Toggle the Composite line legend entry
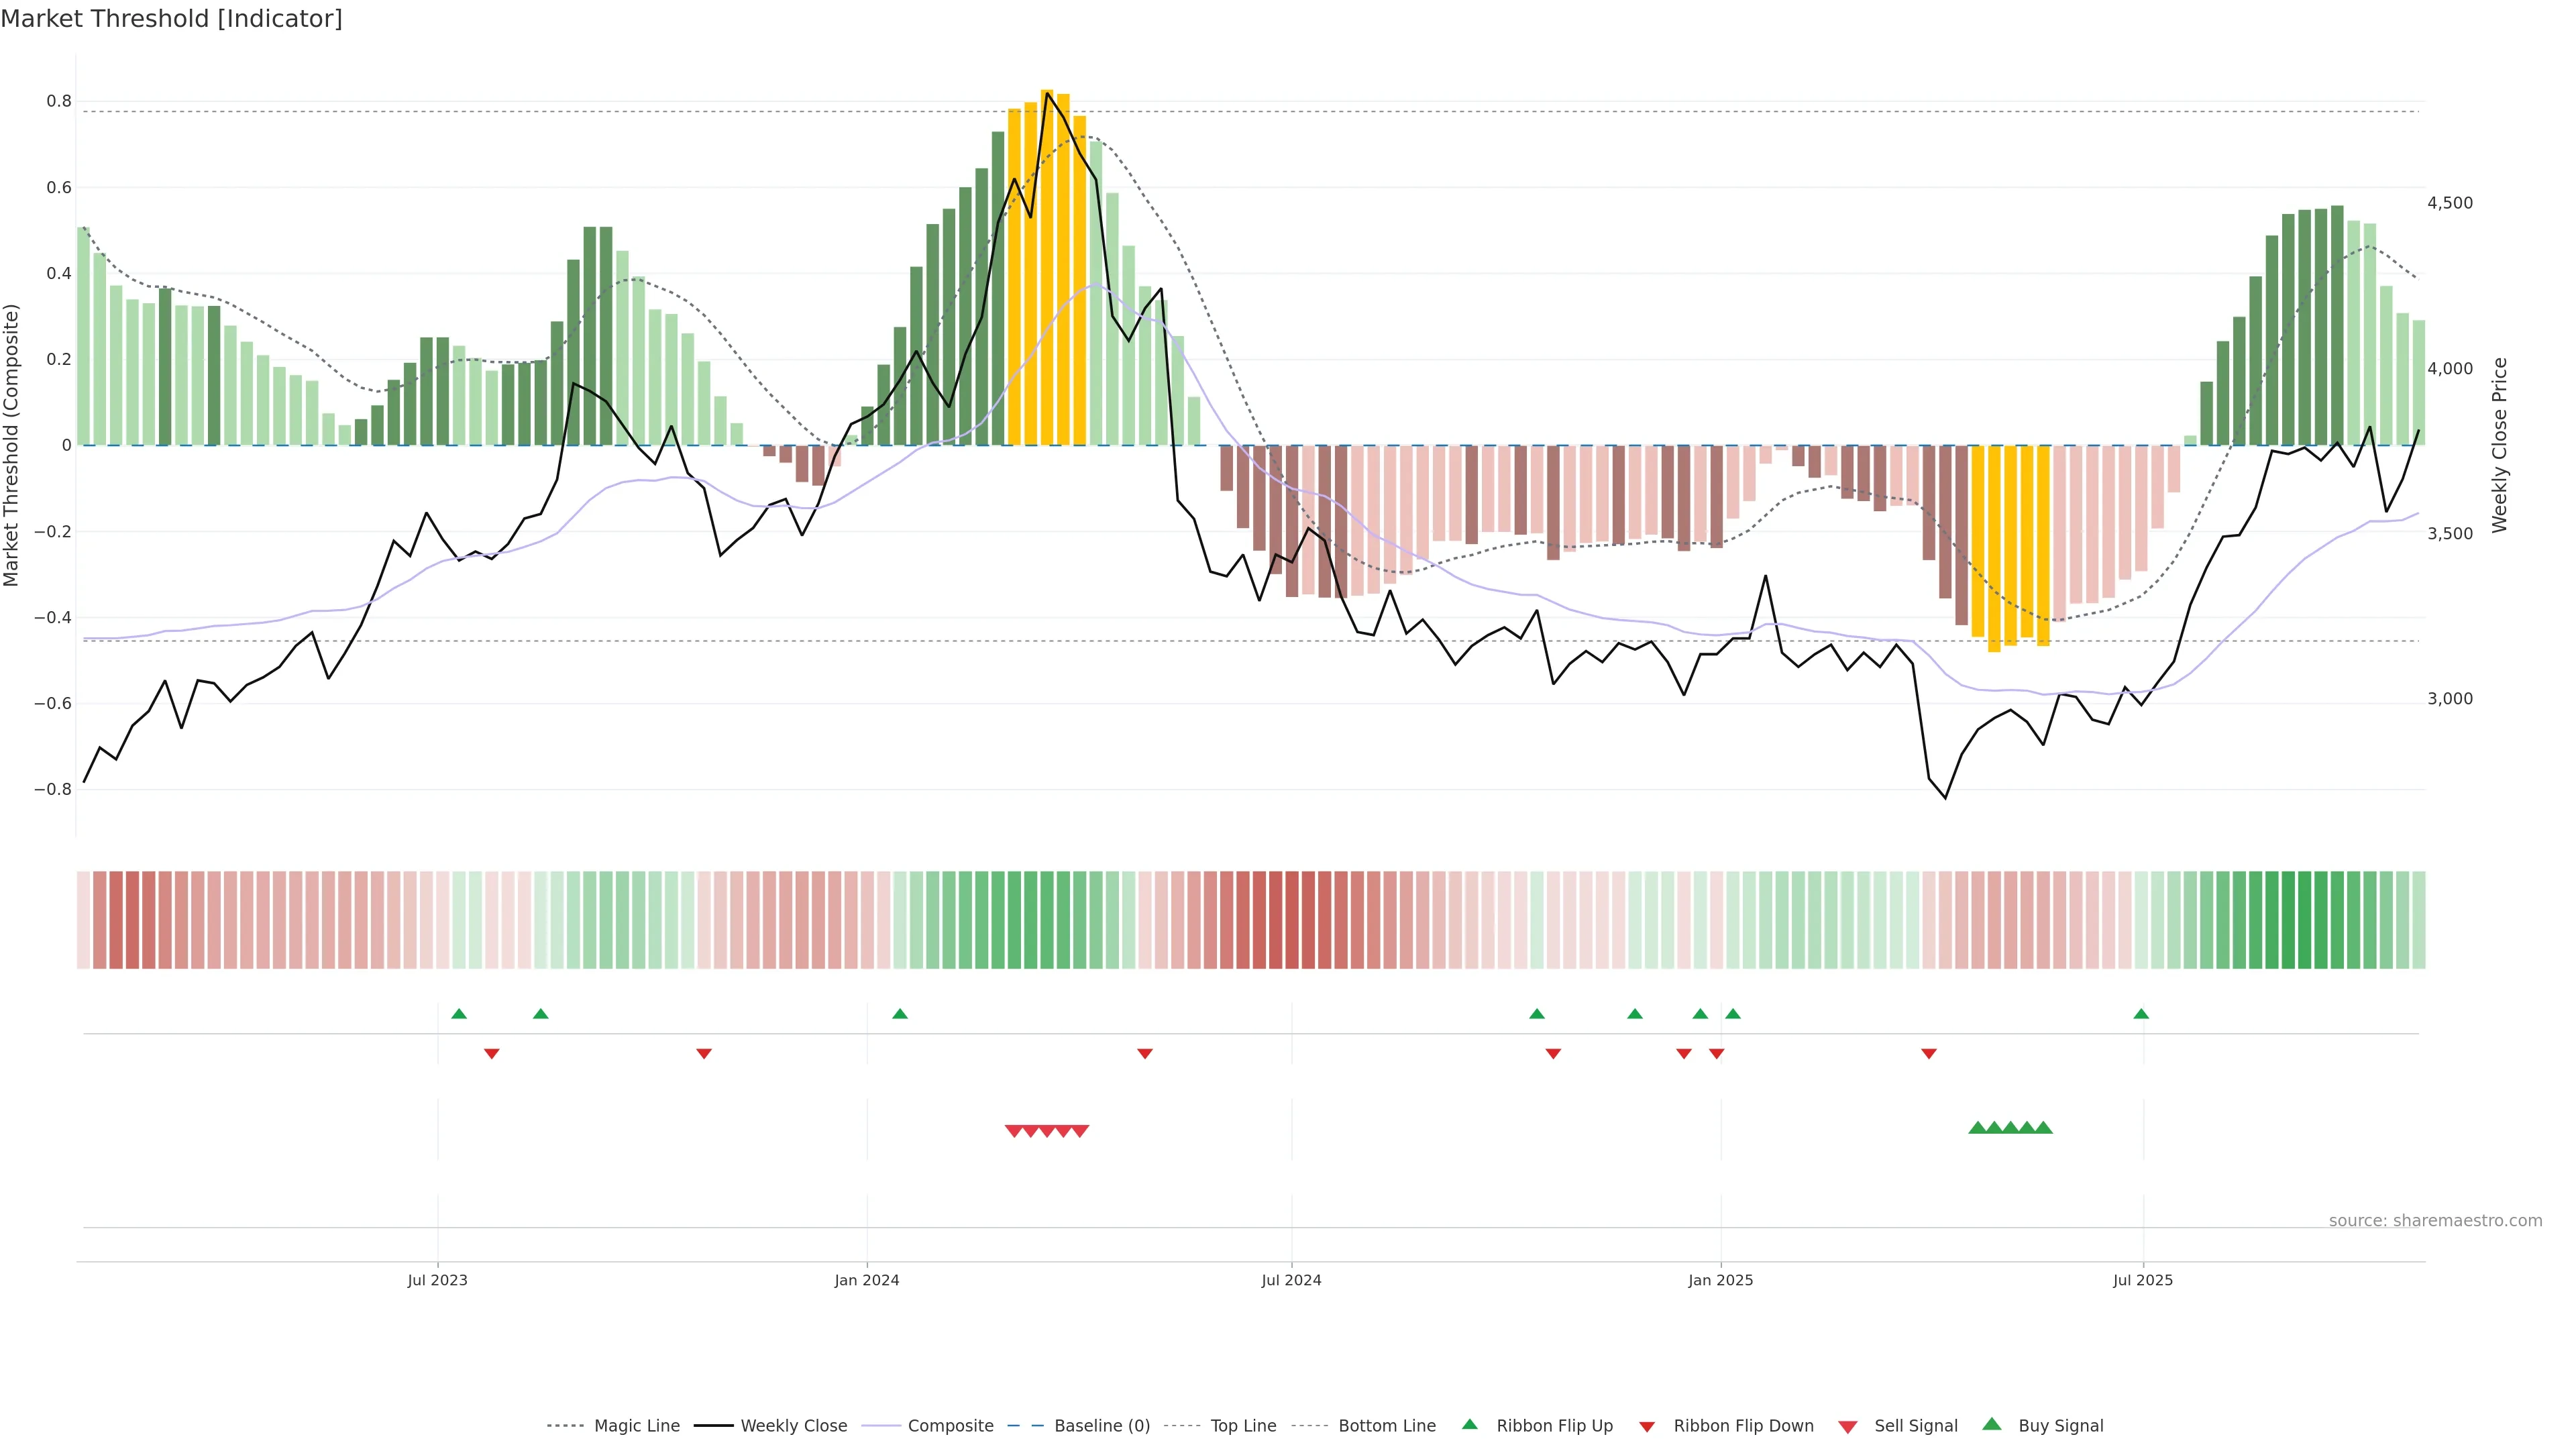This screenshot has width=2576, height=1449. (x=950, y=1426)
